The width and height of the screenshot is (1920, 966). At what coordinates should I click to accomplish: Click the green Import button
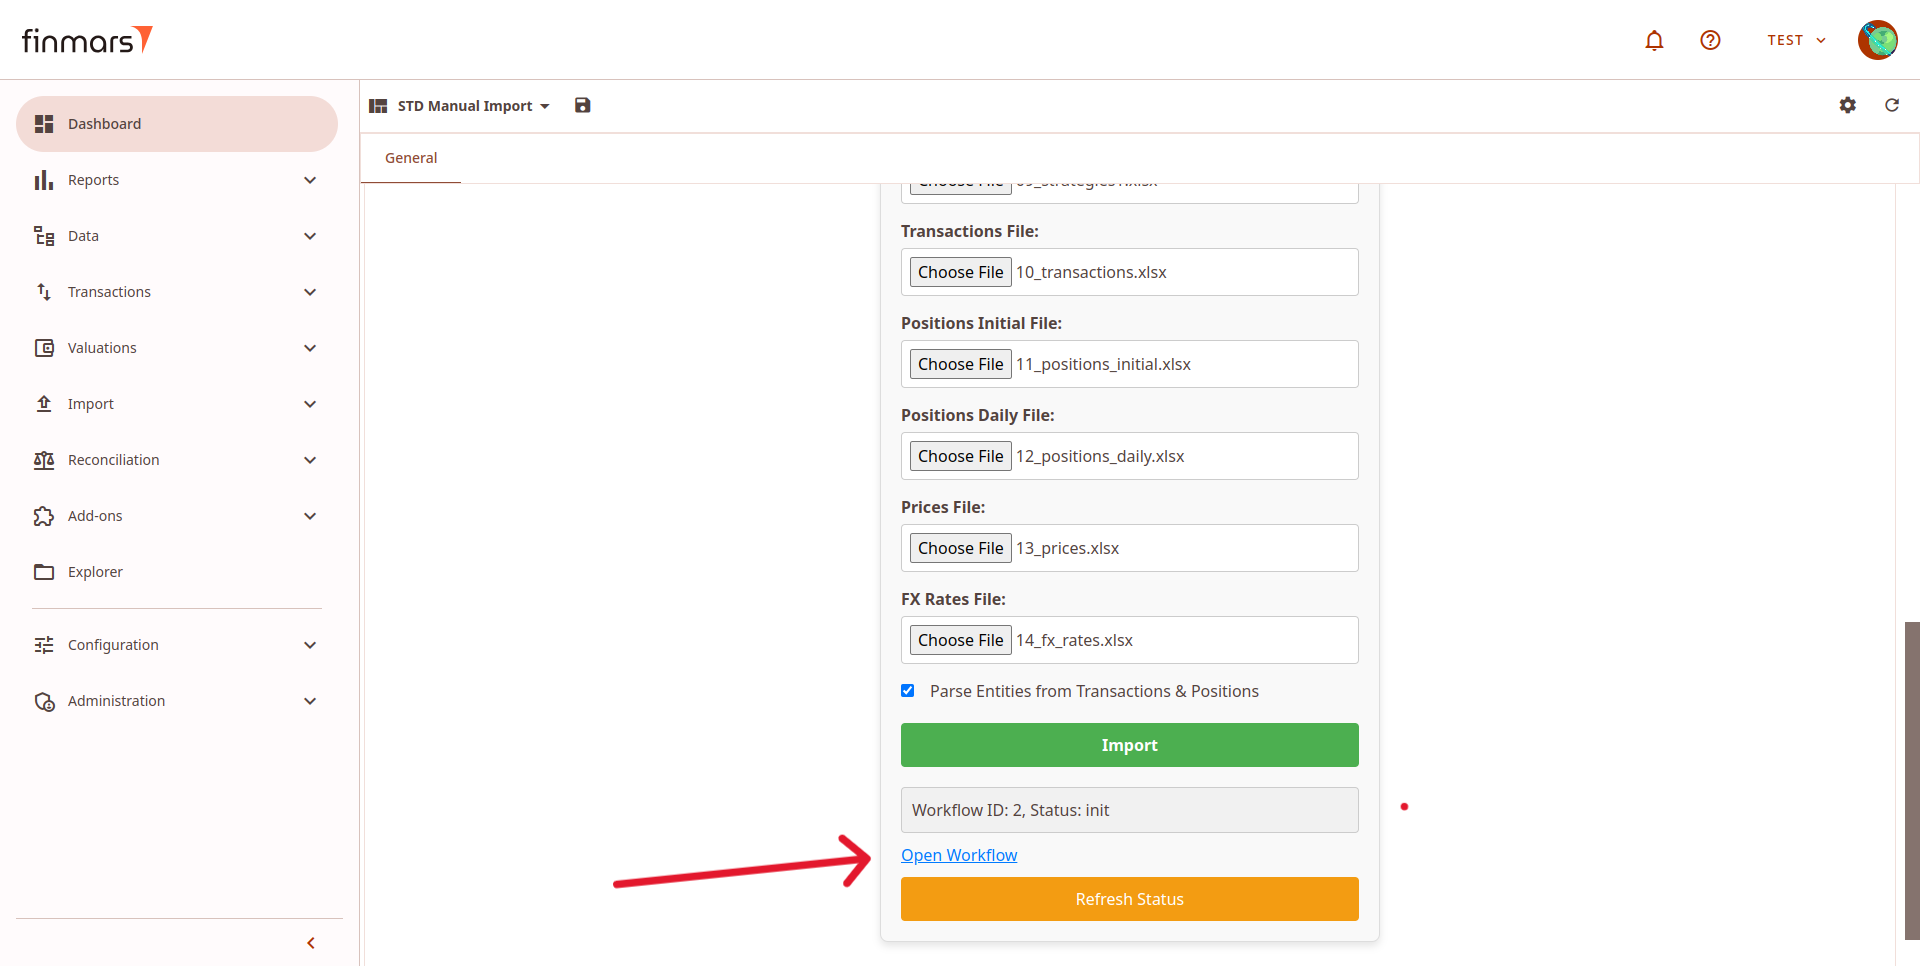coord(1129,745)
